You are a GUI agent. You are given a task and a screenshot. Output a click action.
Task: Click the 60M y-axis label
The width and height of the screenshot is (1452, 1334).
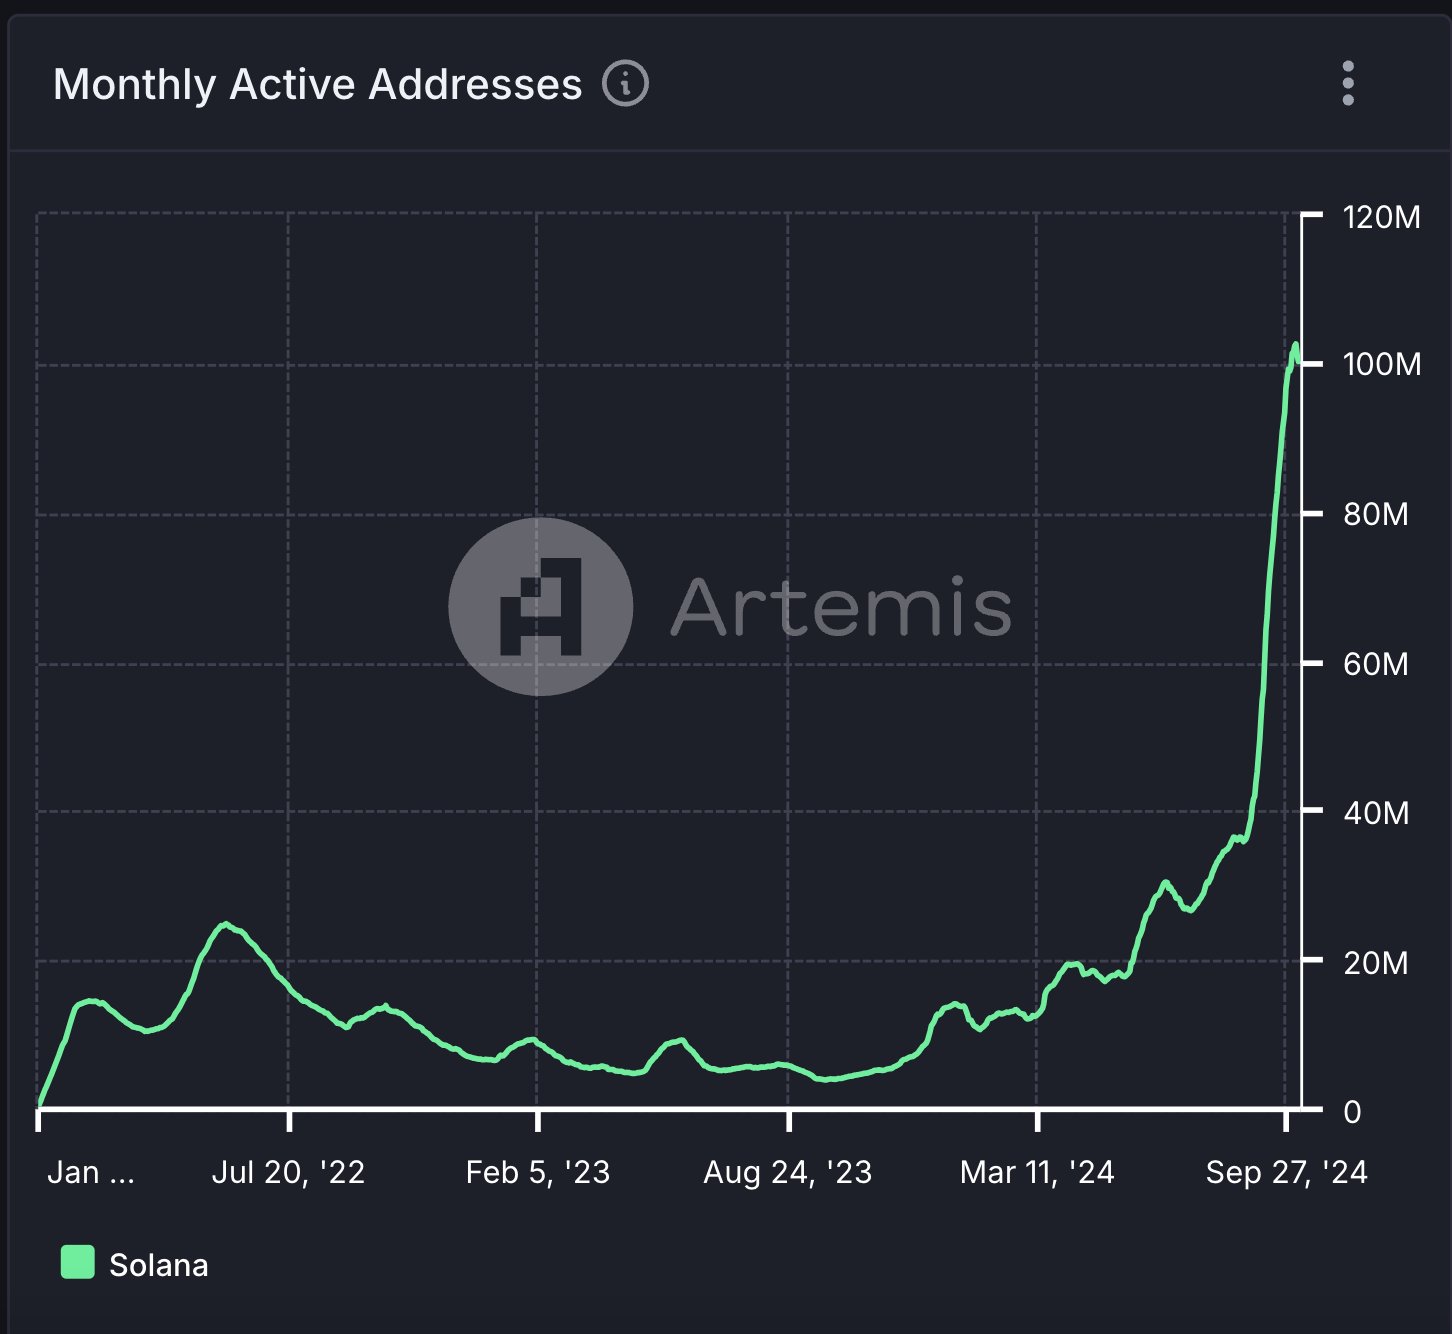click(1376, 663)
